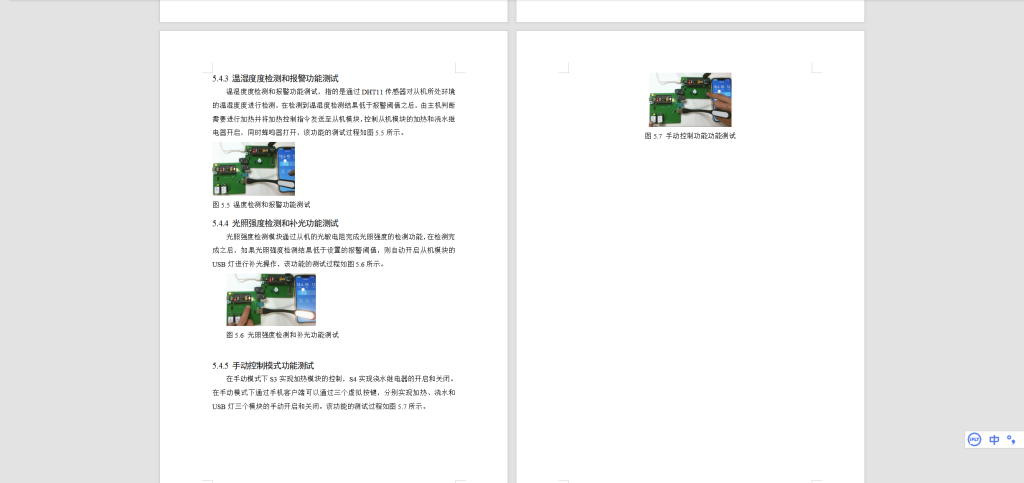Image resolution: width=1024 pixels, height=483 pixels.
Task: Click the caption 图 5.7 手动控制功能测试
Action: coord(690,135)
